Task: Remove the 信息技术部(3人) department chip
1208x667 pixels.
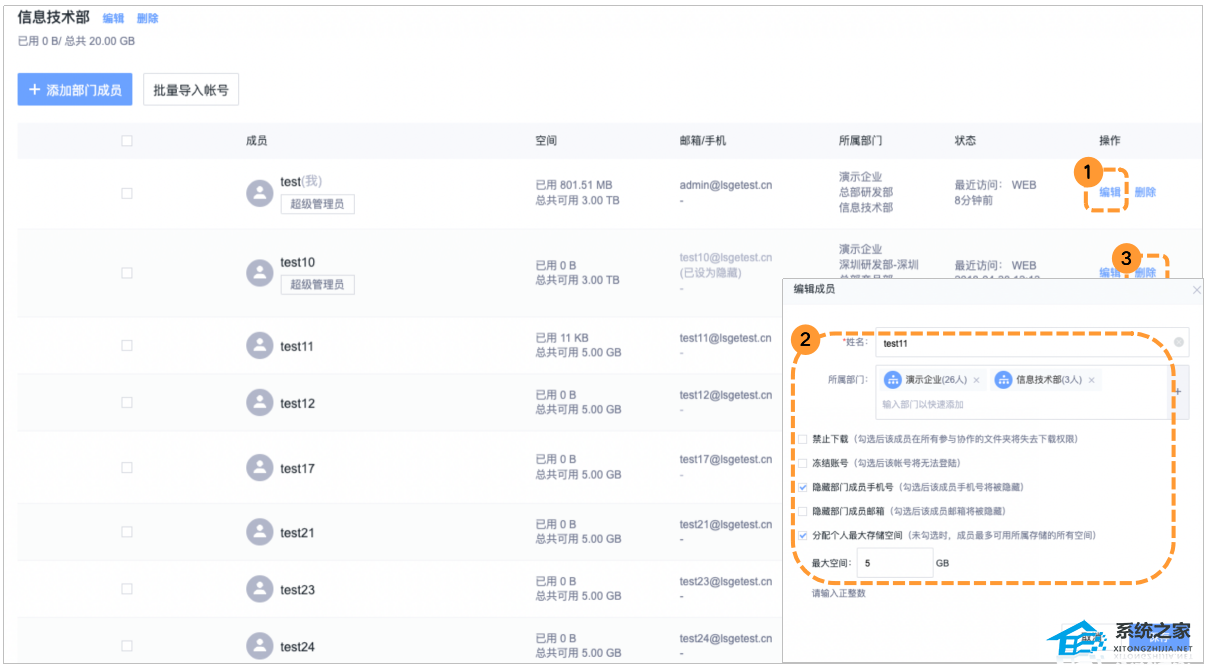Action: 1091,381
